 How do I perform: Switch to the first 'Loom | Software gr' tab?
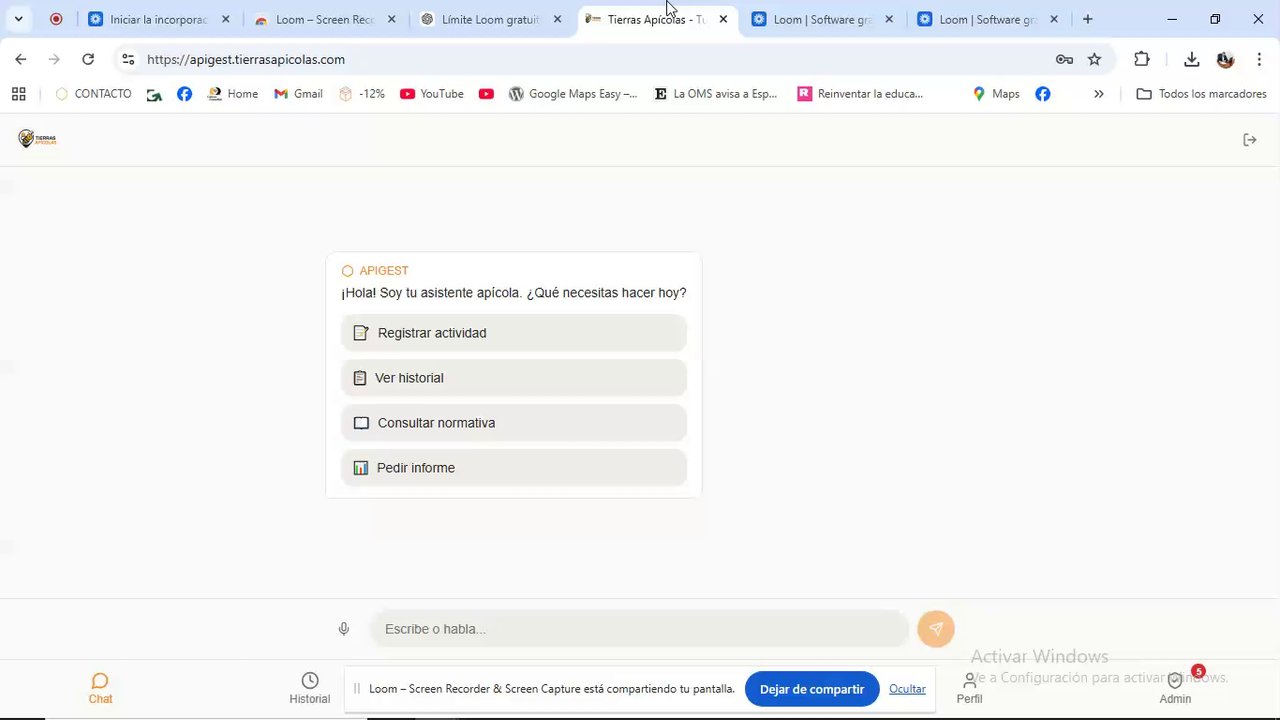point(824,19)
